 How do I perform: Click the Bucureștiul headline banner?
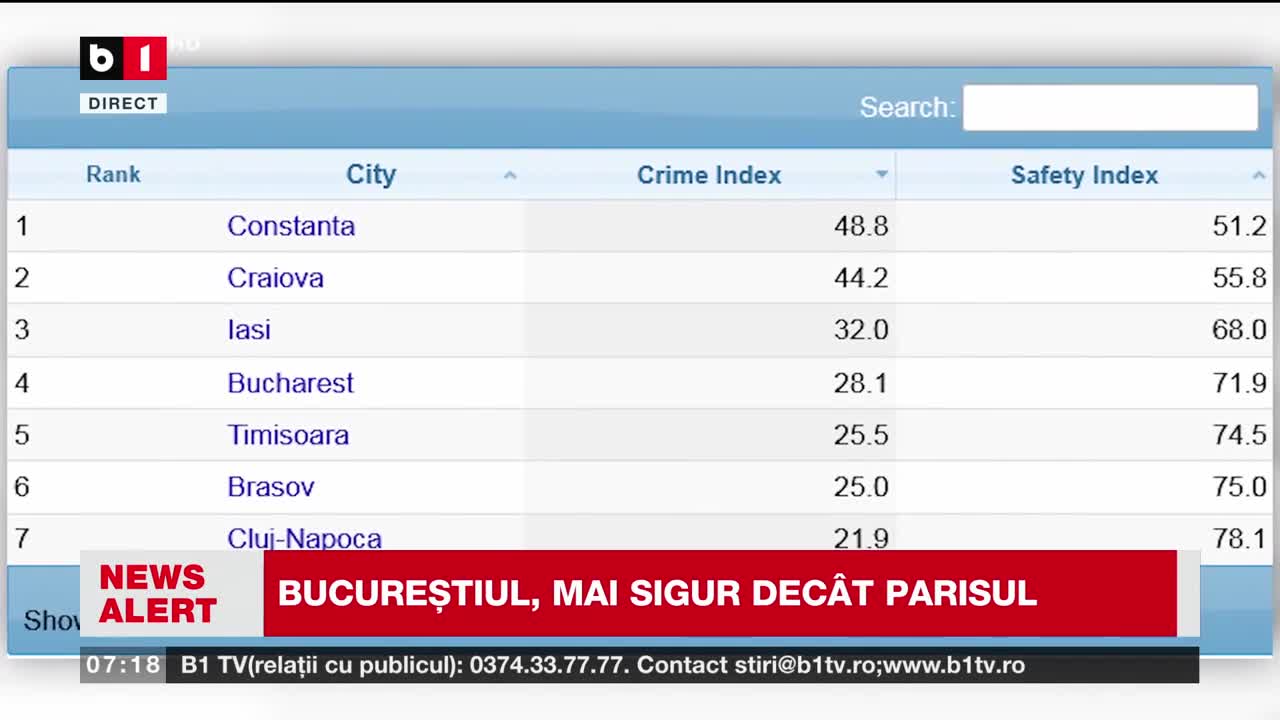(x=720, y=593)
